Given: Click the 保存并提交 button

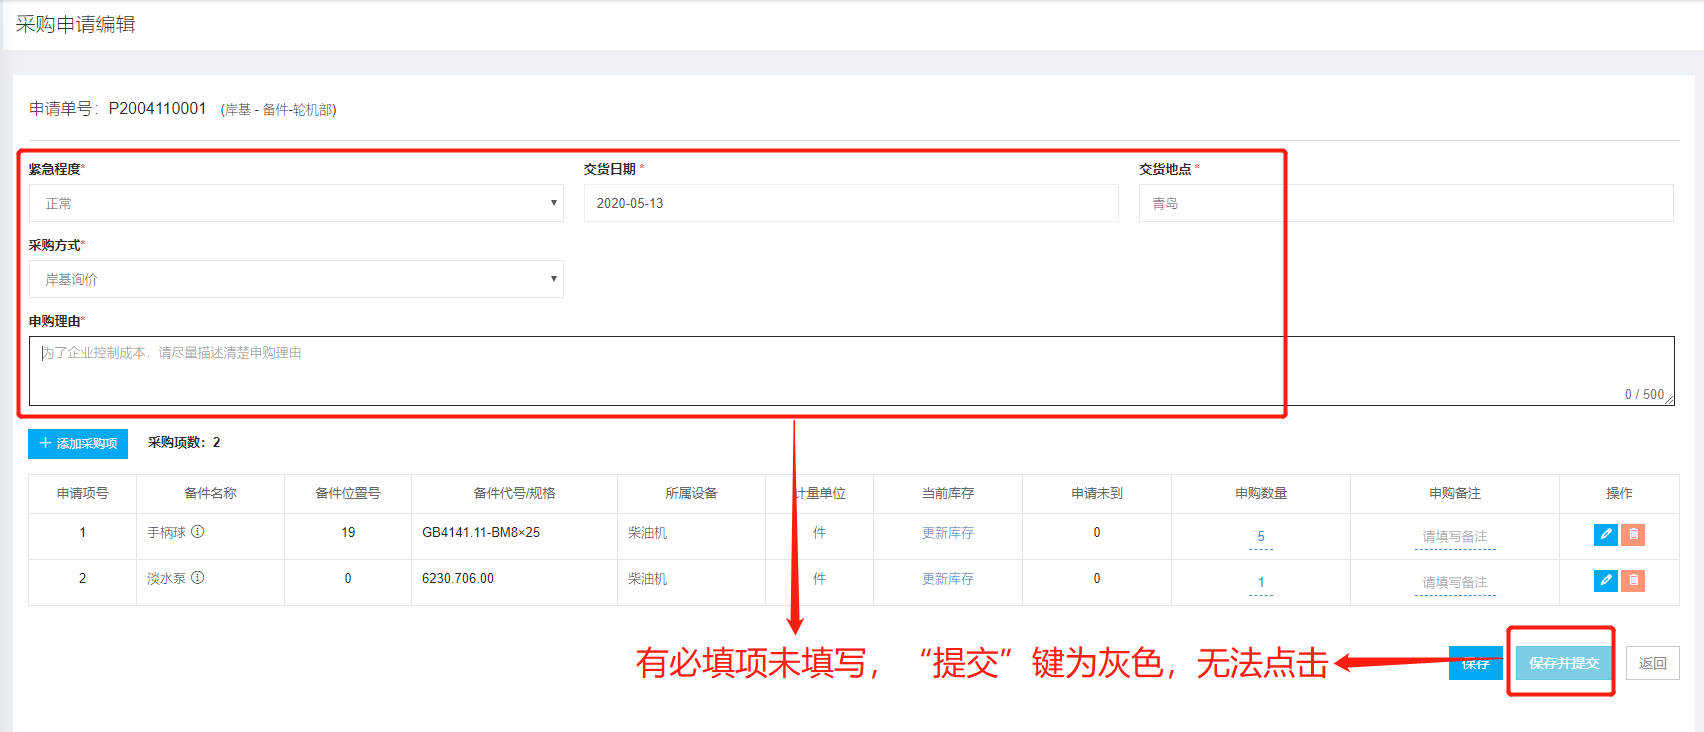Looking at the screenshot, I should click(1564, 663).
